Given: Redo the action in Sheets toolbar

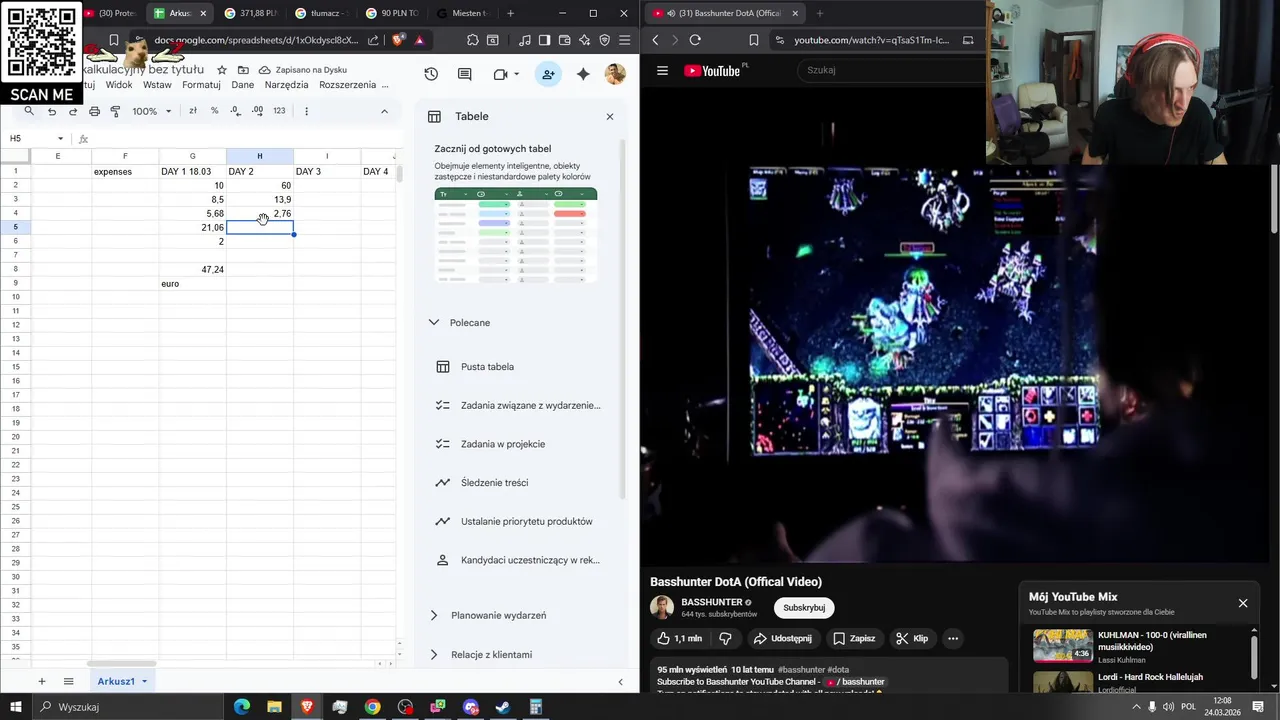Looking at the screenshot, I should click(x=73, y=111).
